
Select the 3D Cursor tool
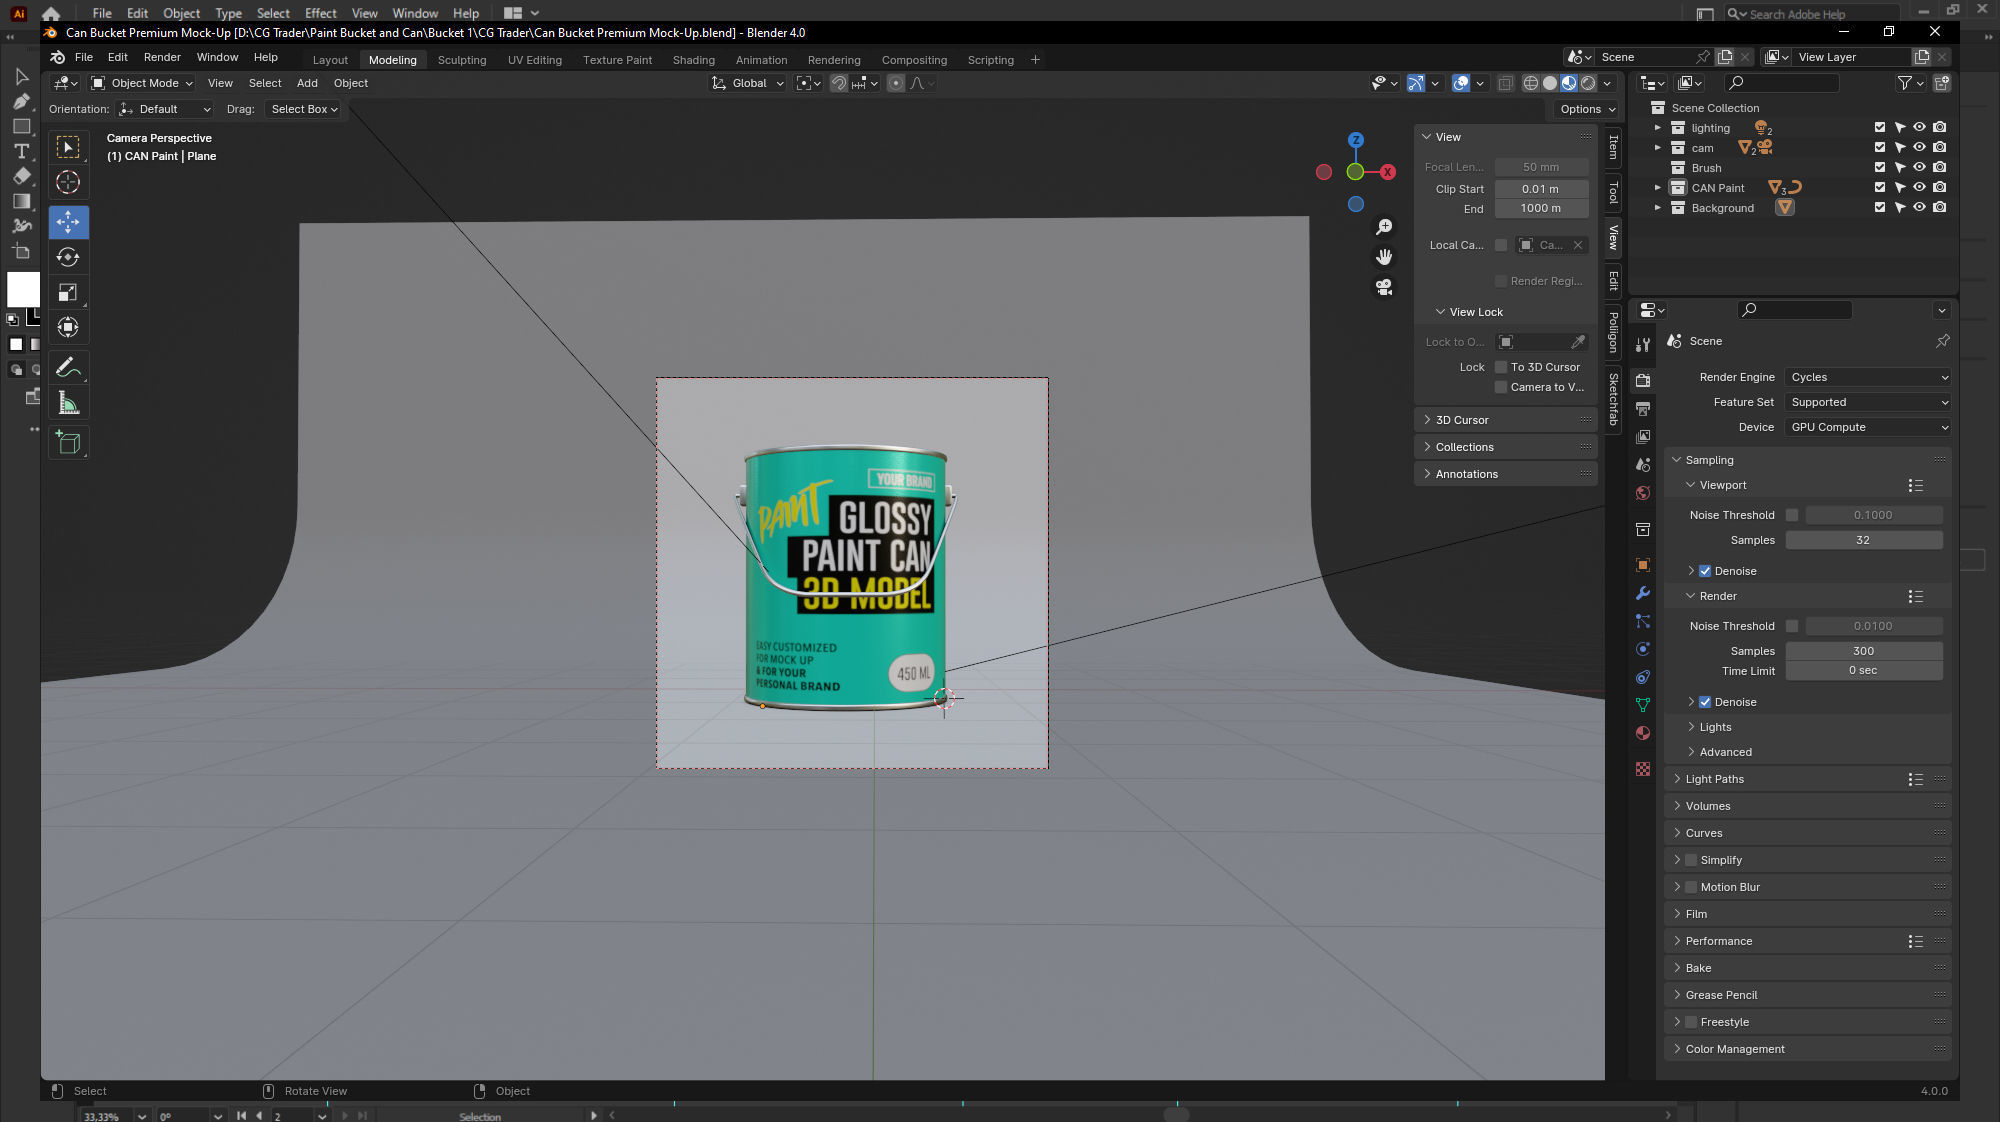tap(68, 182)
